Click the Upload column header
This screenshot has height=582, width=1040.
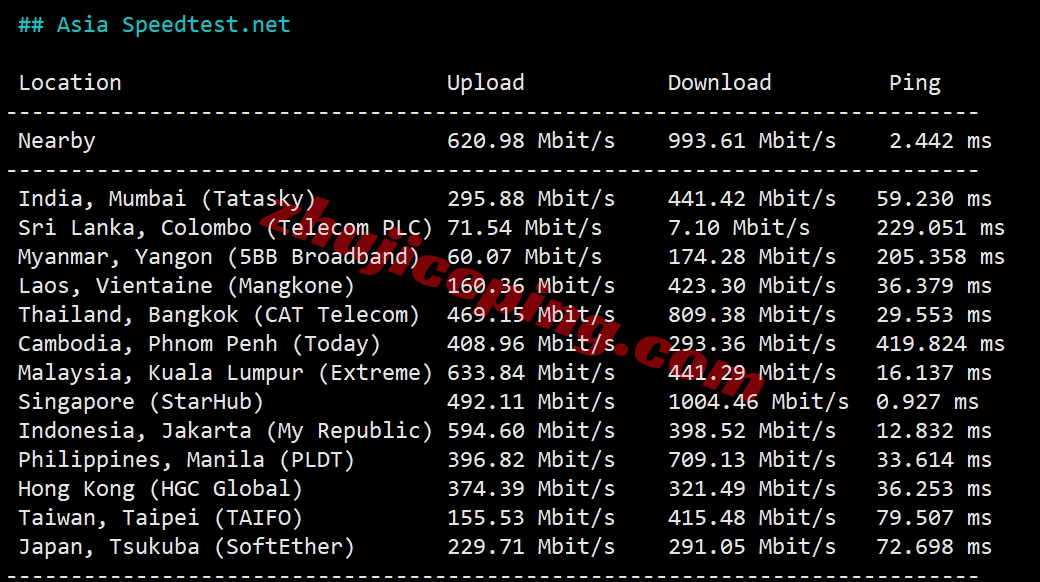tap(485, 83)
